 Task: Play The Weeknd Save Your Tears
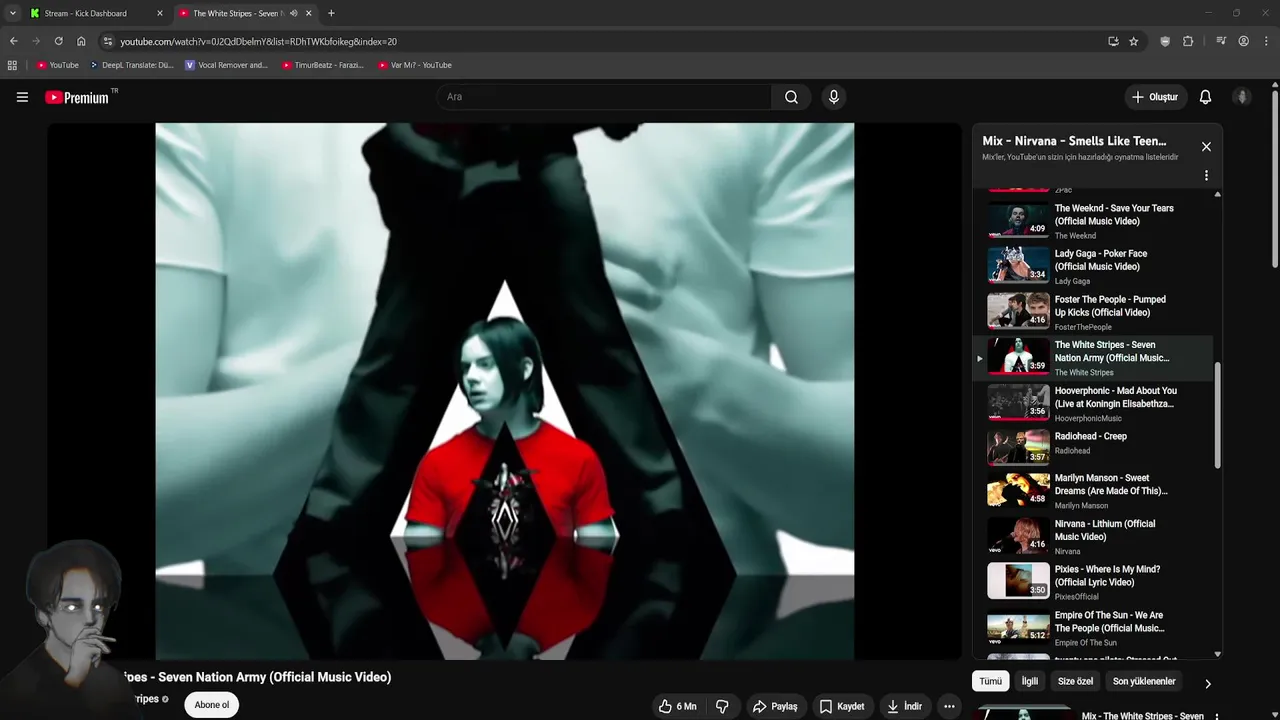(1093, 220)
